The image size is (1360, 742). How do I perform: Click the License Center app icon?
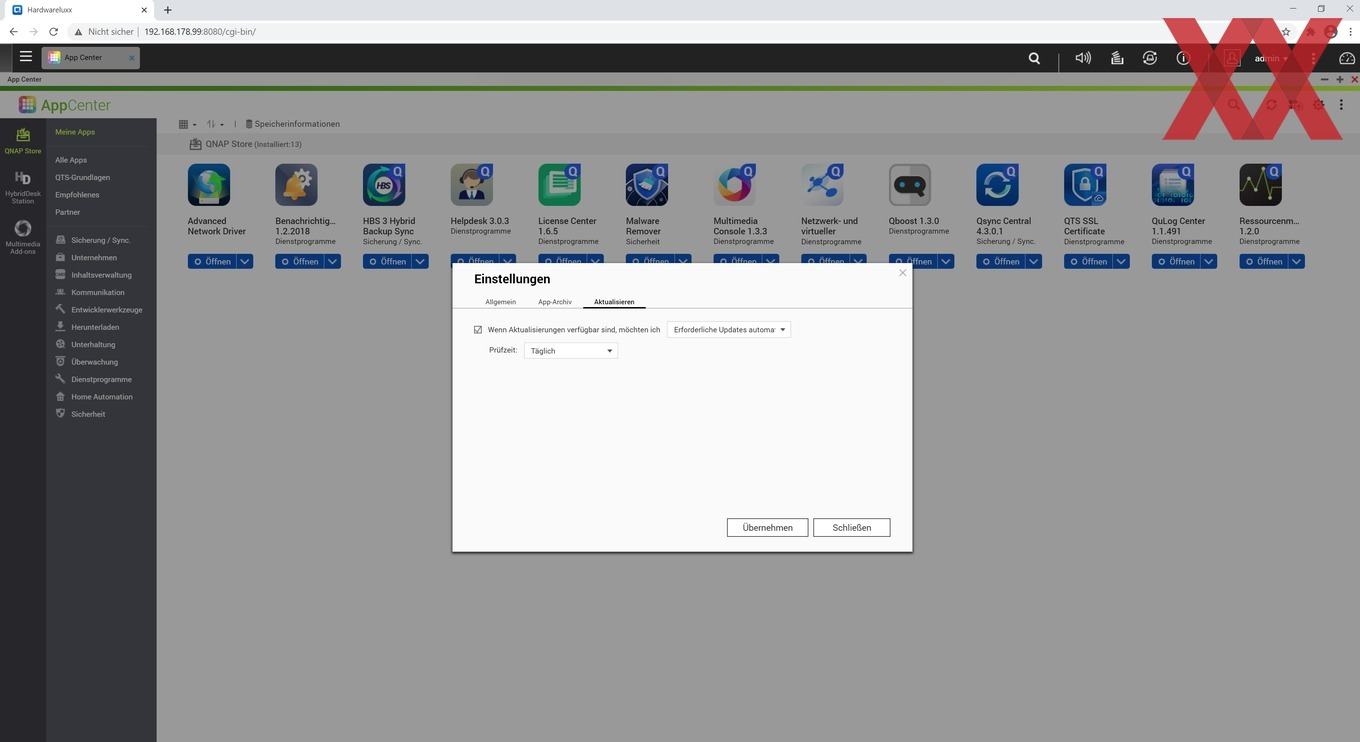tap(559, 185)
